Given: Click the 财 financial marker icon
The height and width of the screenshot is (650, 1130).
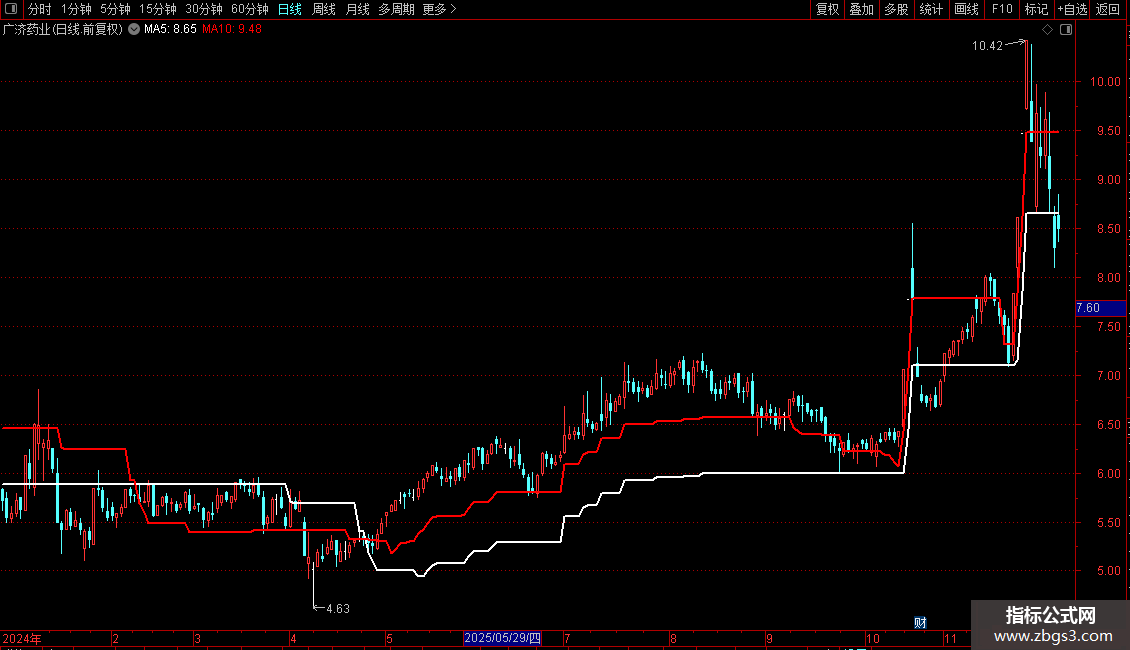Looking at the screenshot, I should pos(920,623).
